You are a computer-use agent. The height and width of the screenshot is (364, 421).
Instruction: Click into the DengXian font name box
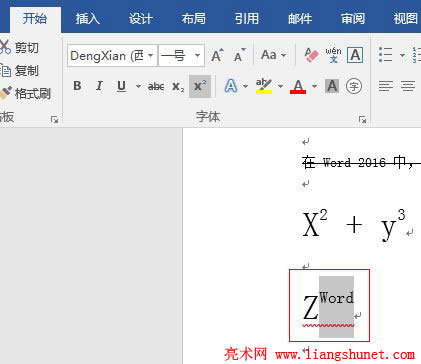pos(107,56)
